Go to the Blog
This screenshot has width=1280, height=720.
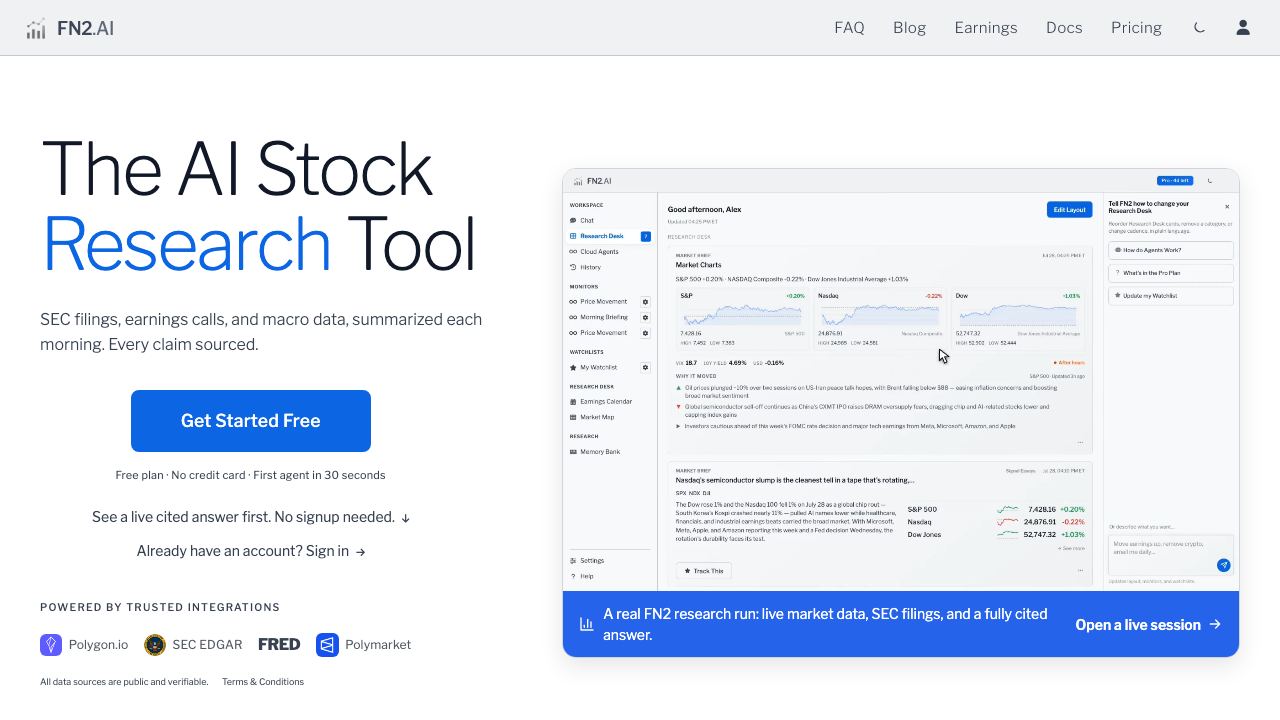coord(909,28)
